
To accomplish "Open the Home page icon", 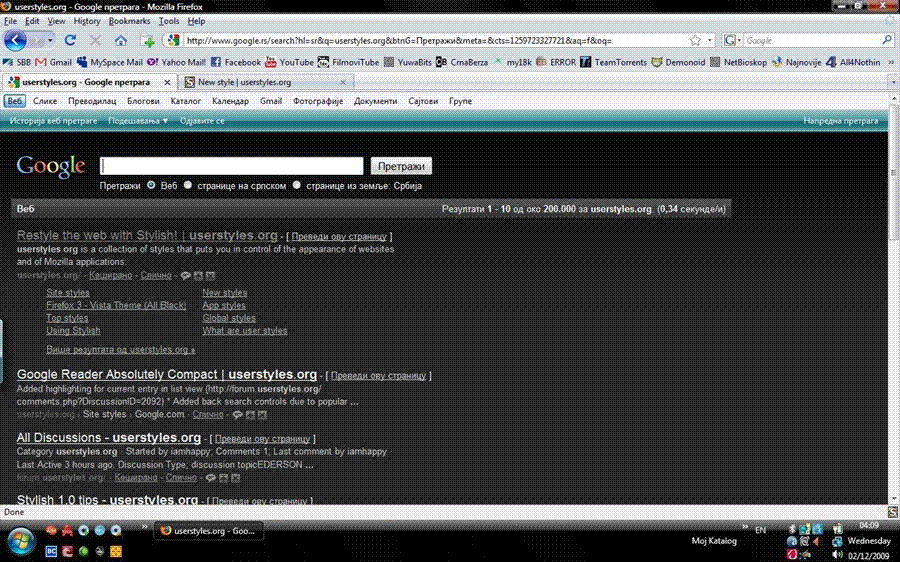I will point(121,40).
